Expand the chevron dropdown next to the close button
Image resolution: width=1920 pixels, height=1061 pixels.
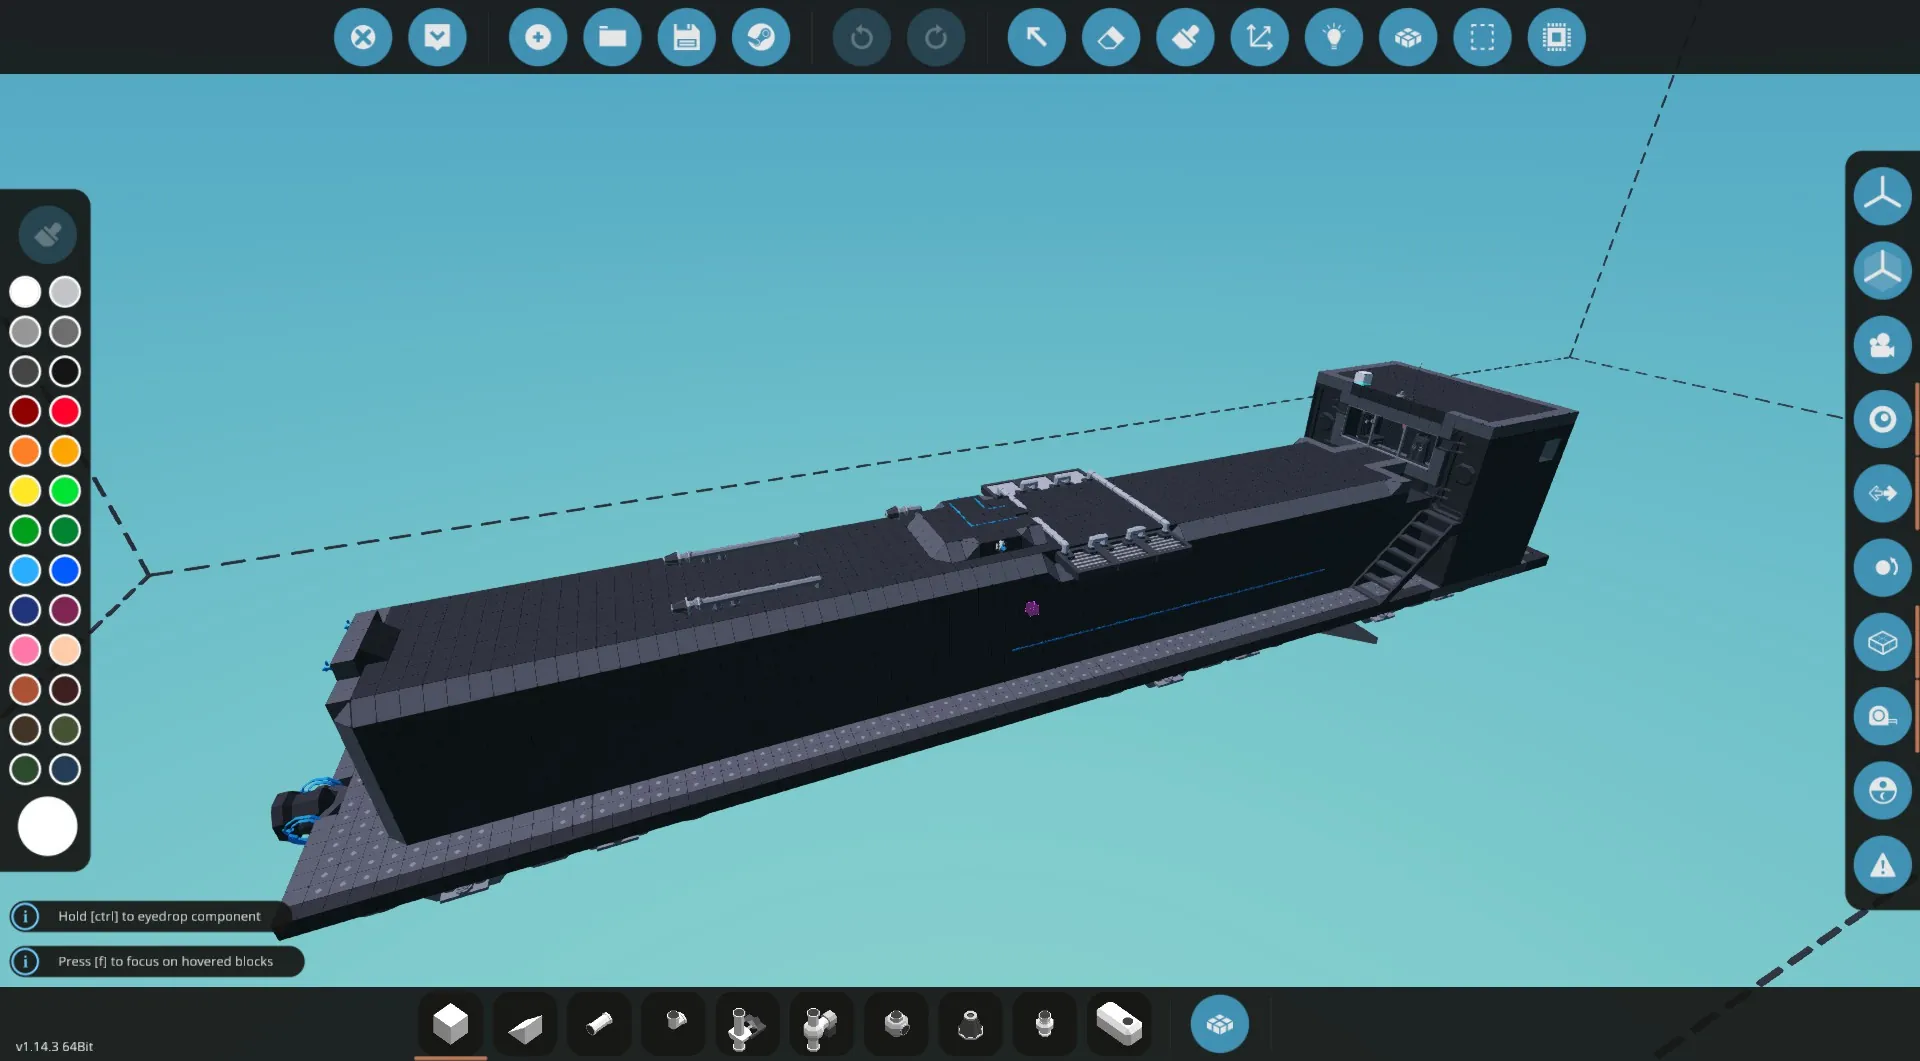(x=437, y=38)
